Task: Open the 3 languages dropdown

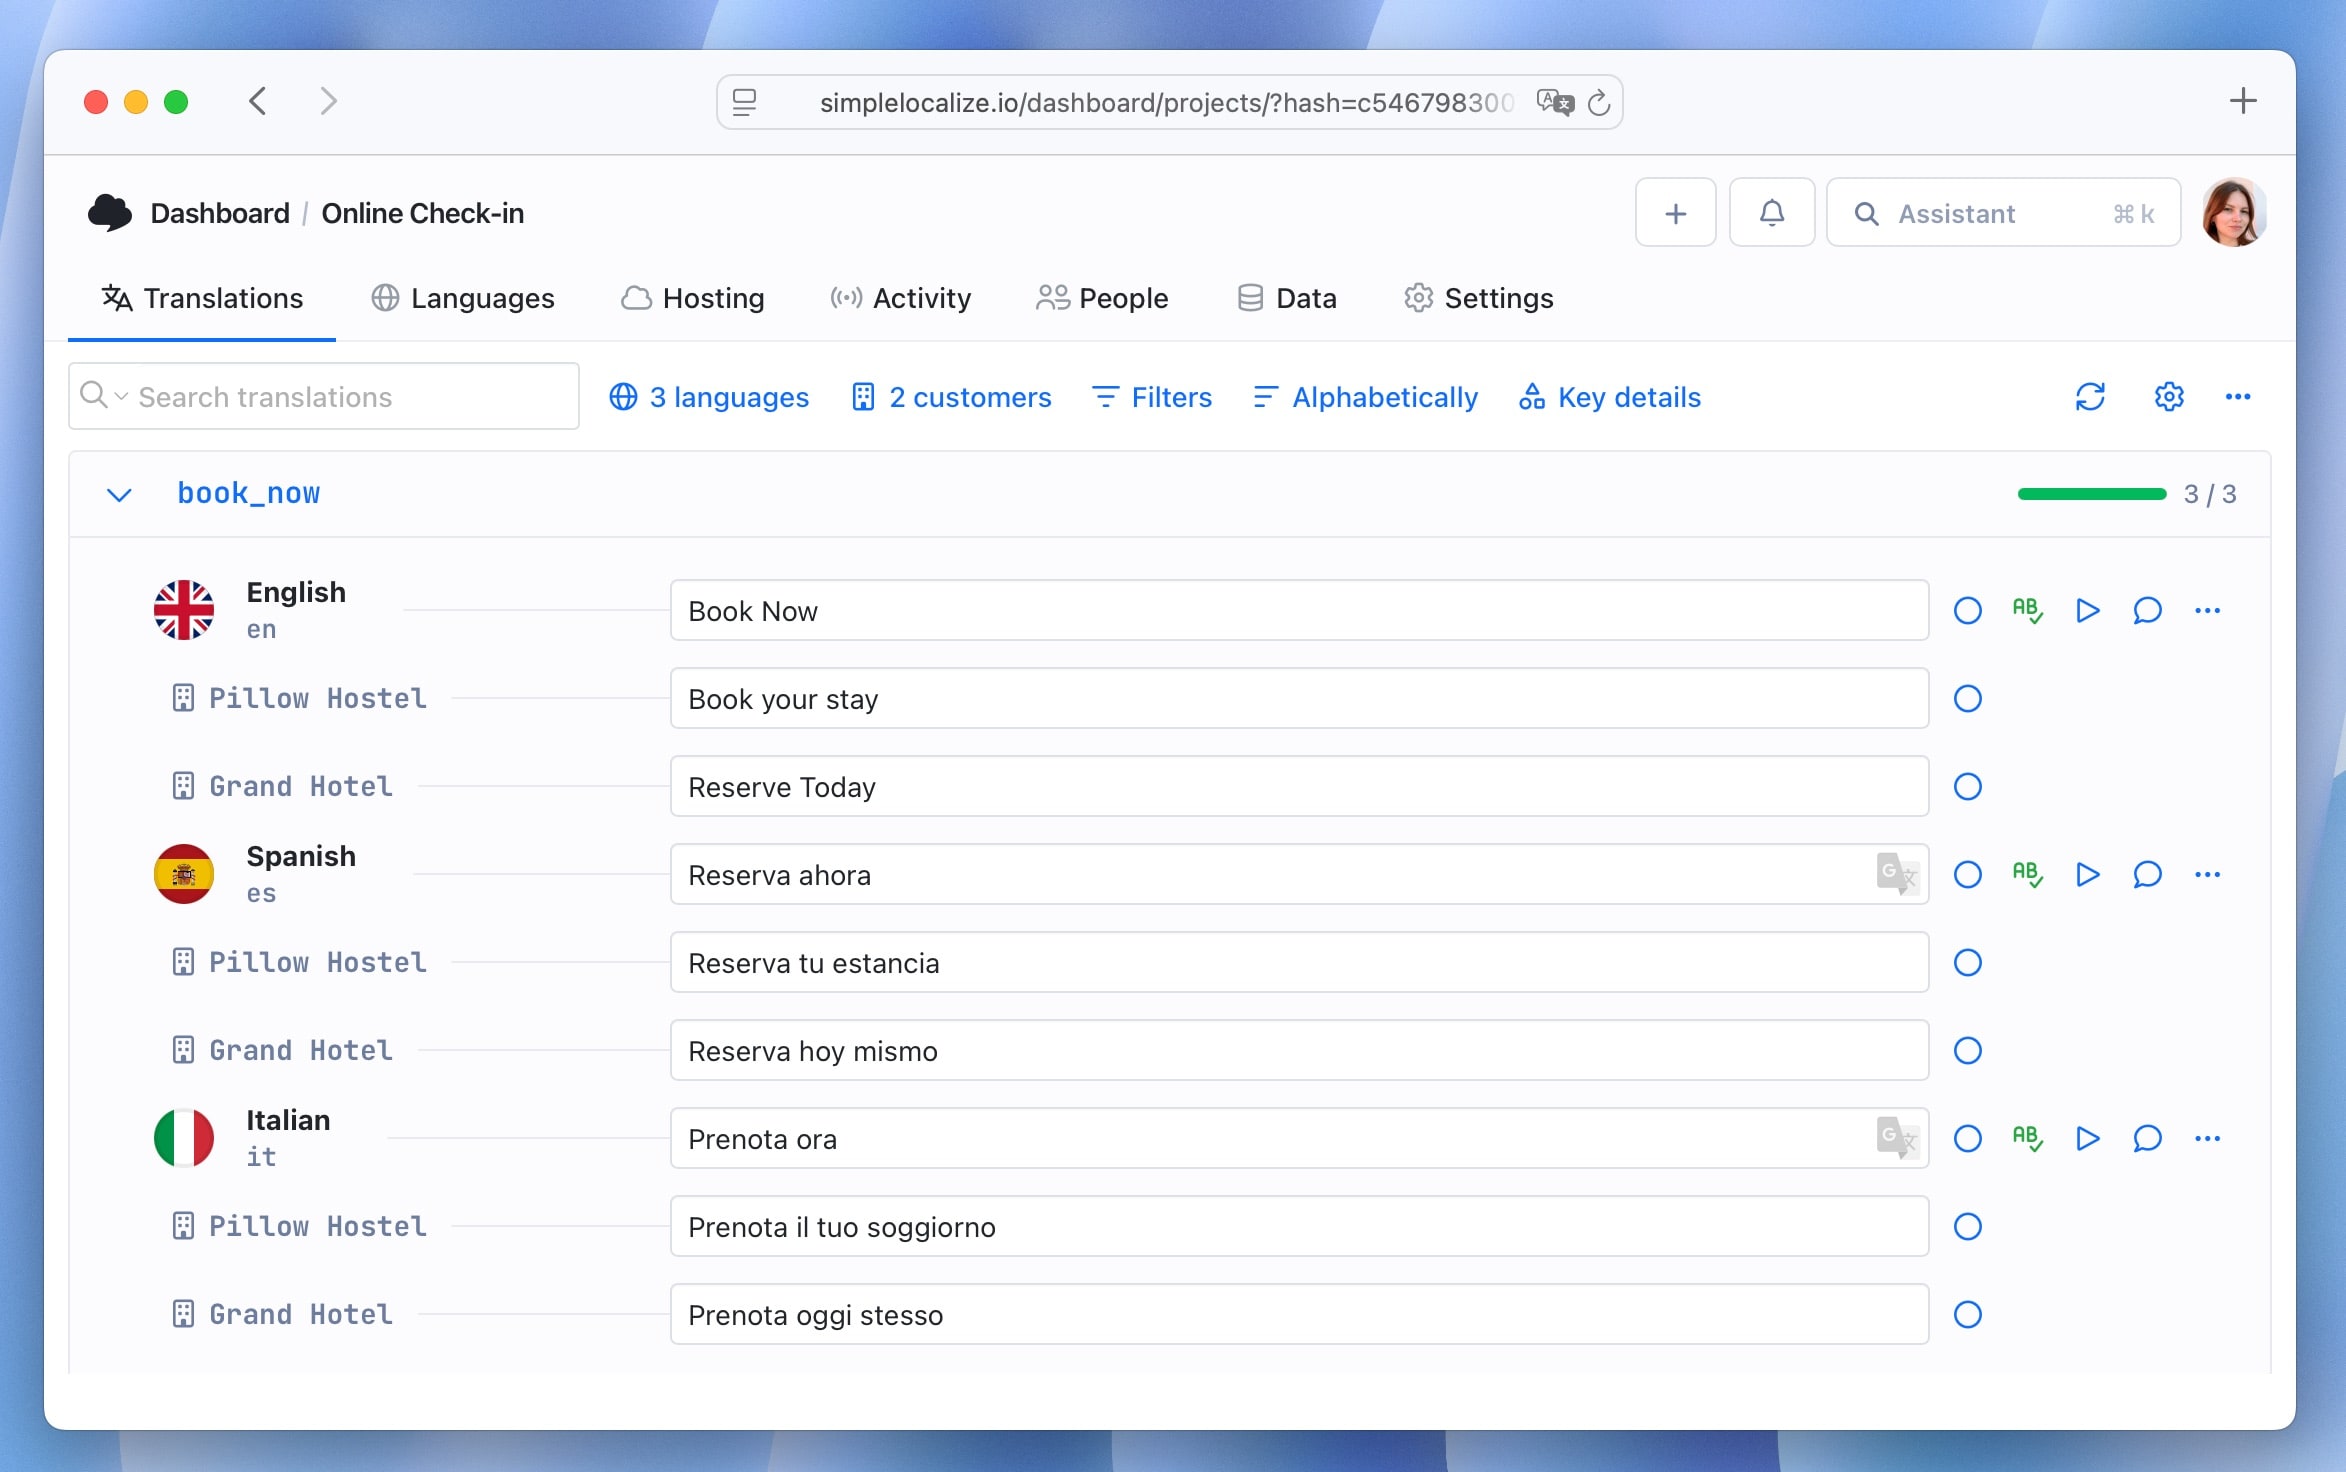Action: tap(709, 397)
